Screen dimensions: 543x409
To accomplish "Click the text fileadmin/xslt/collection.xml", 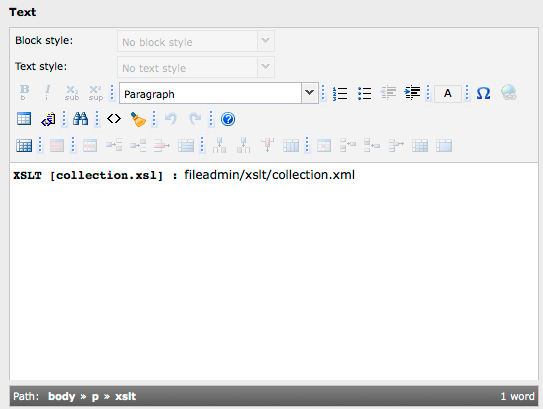I will 269,175.
